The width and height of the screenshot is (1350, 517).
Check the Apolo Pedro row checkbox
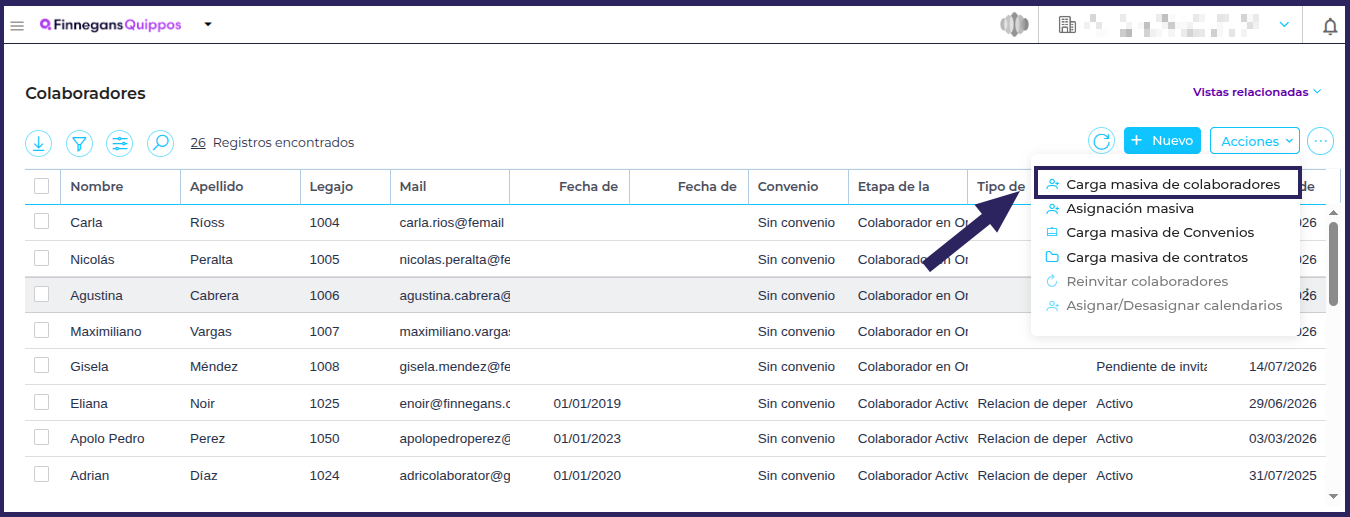point(42,438)
